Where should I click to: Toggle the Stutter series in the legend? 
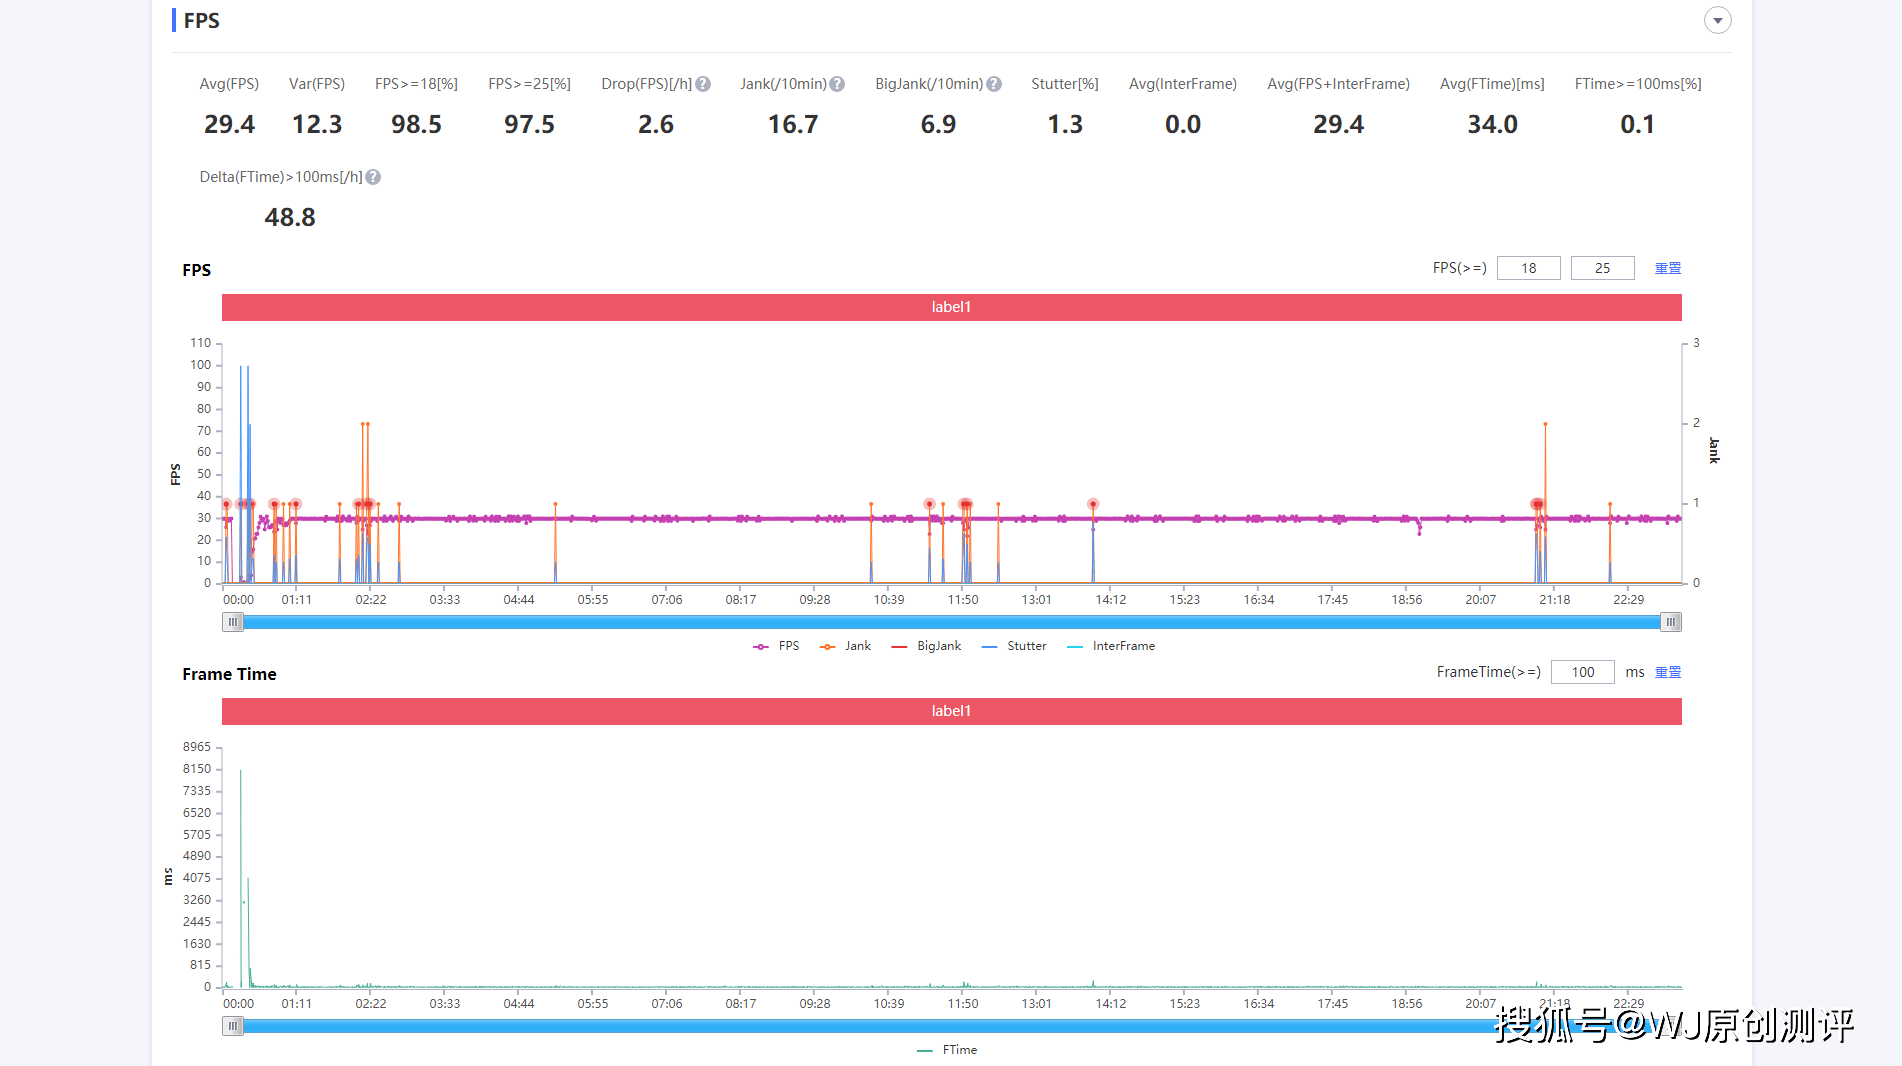pos(1014,646)
